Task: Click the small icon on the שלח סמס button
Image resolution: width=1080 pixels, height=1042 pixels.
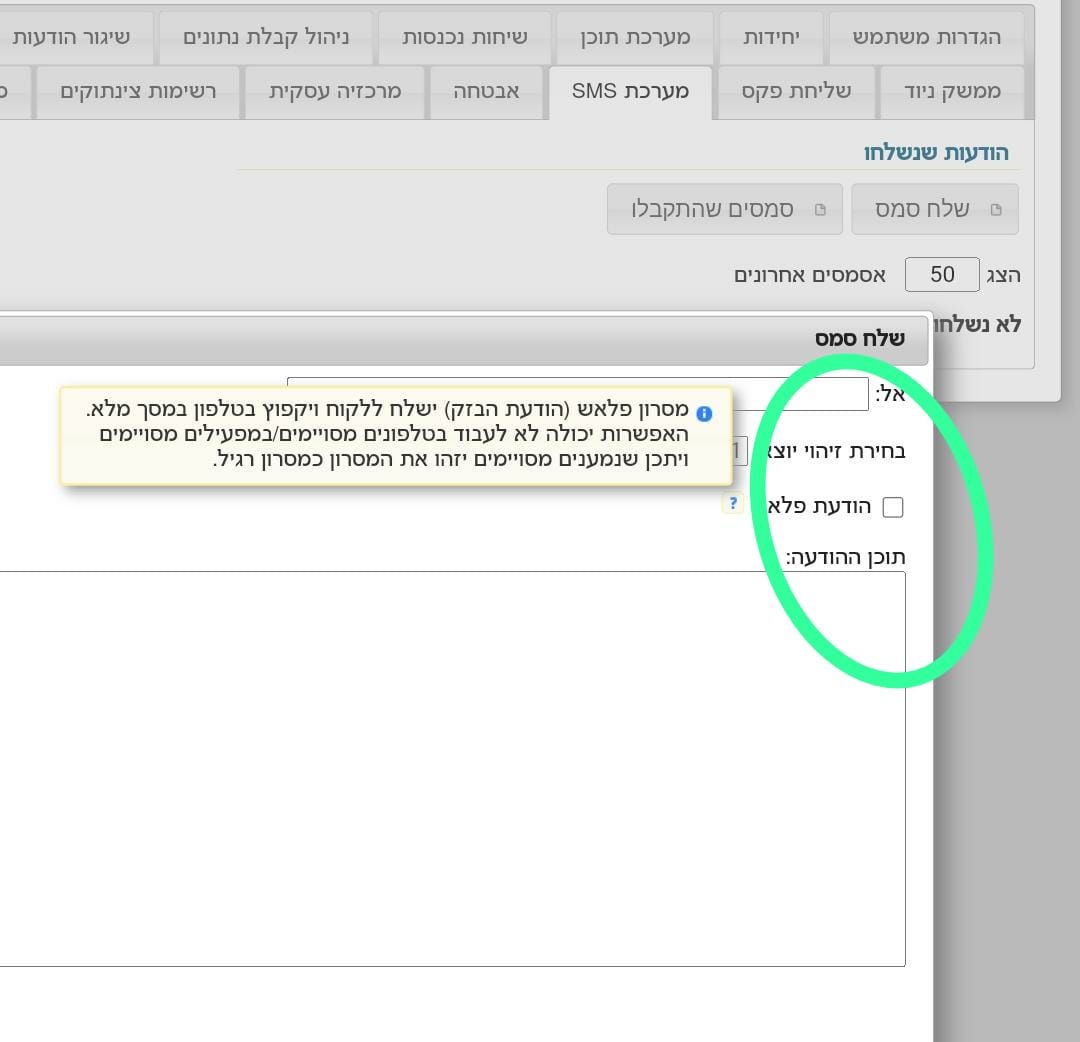Action: click(x=995, y=210)
